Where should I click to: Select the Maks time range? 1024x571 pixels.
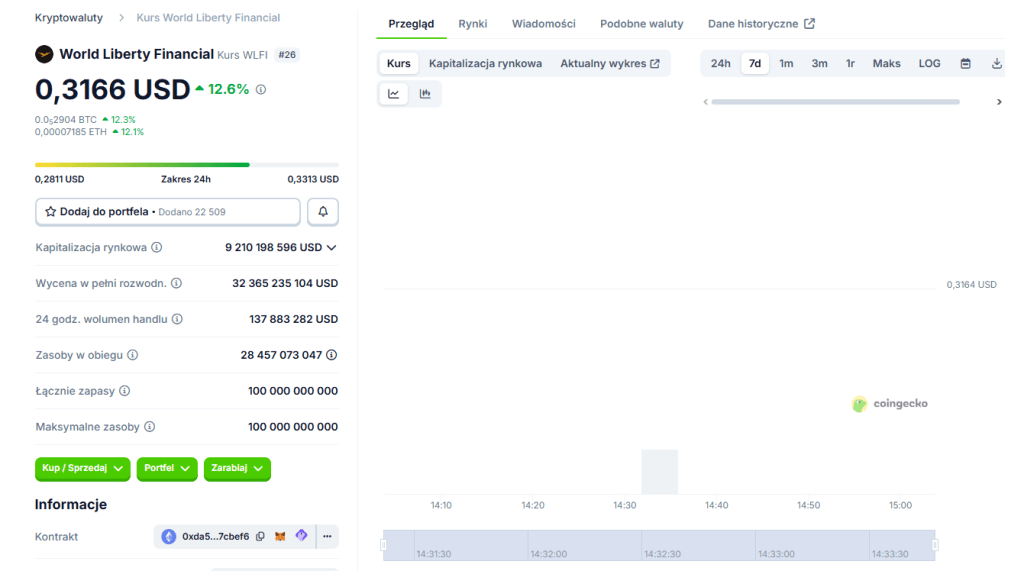point(886,63)
